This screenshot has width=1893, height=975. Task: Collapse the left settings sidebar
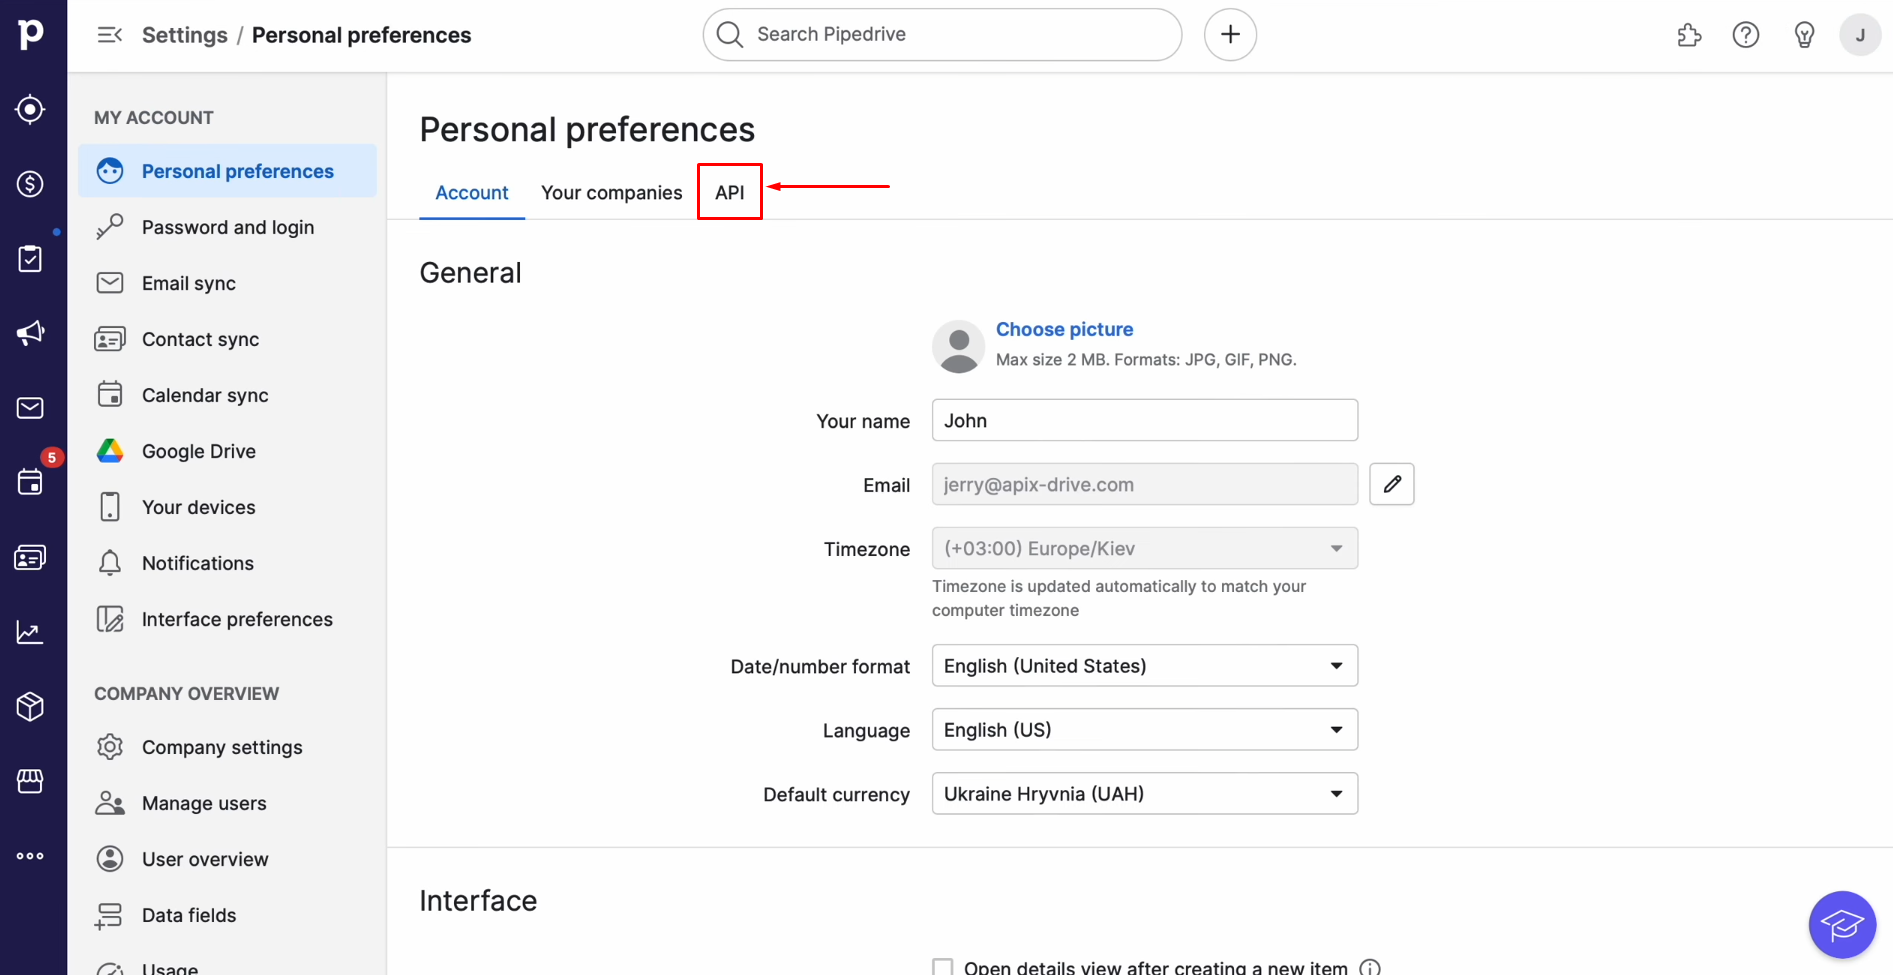(x=108, y=34)
